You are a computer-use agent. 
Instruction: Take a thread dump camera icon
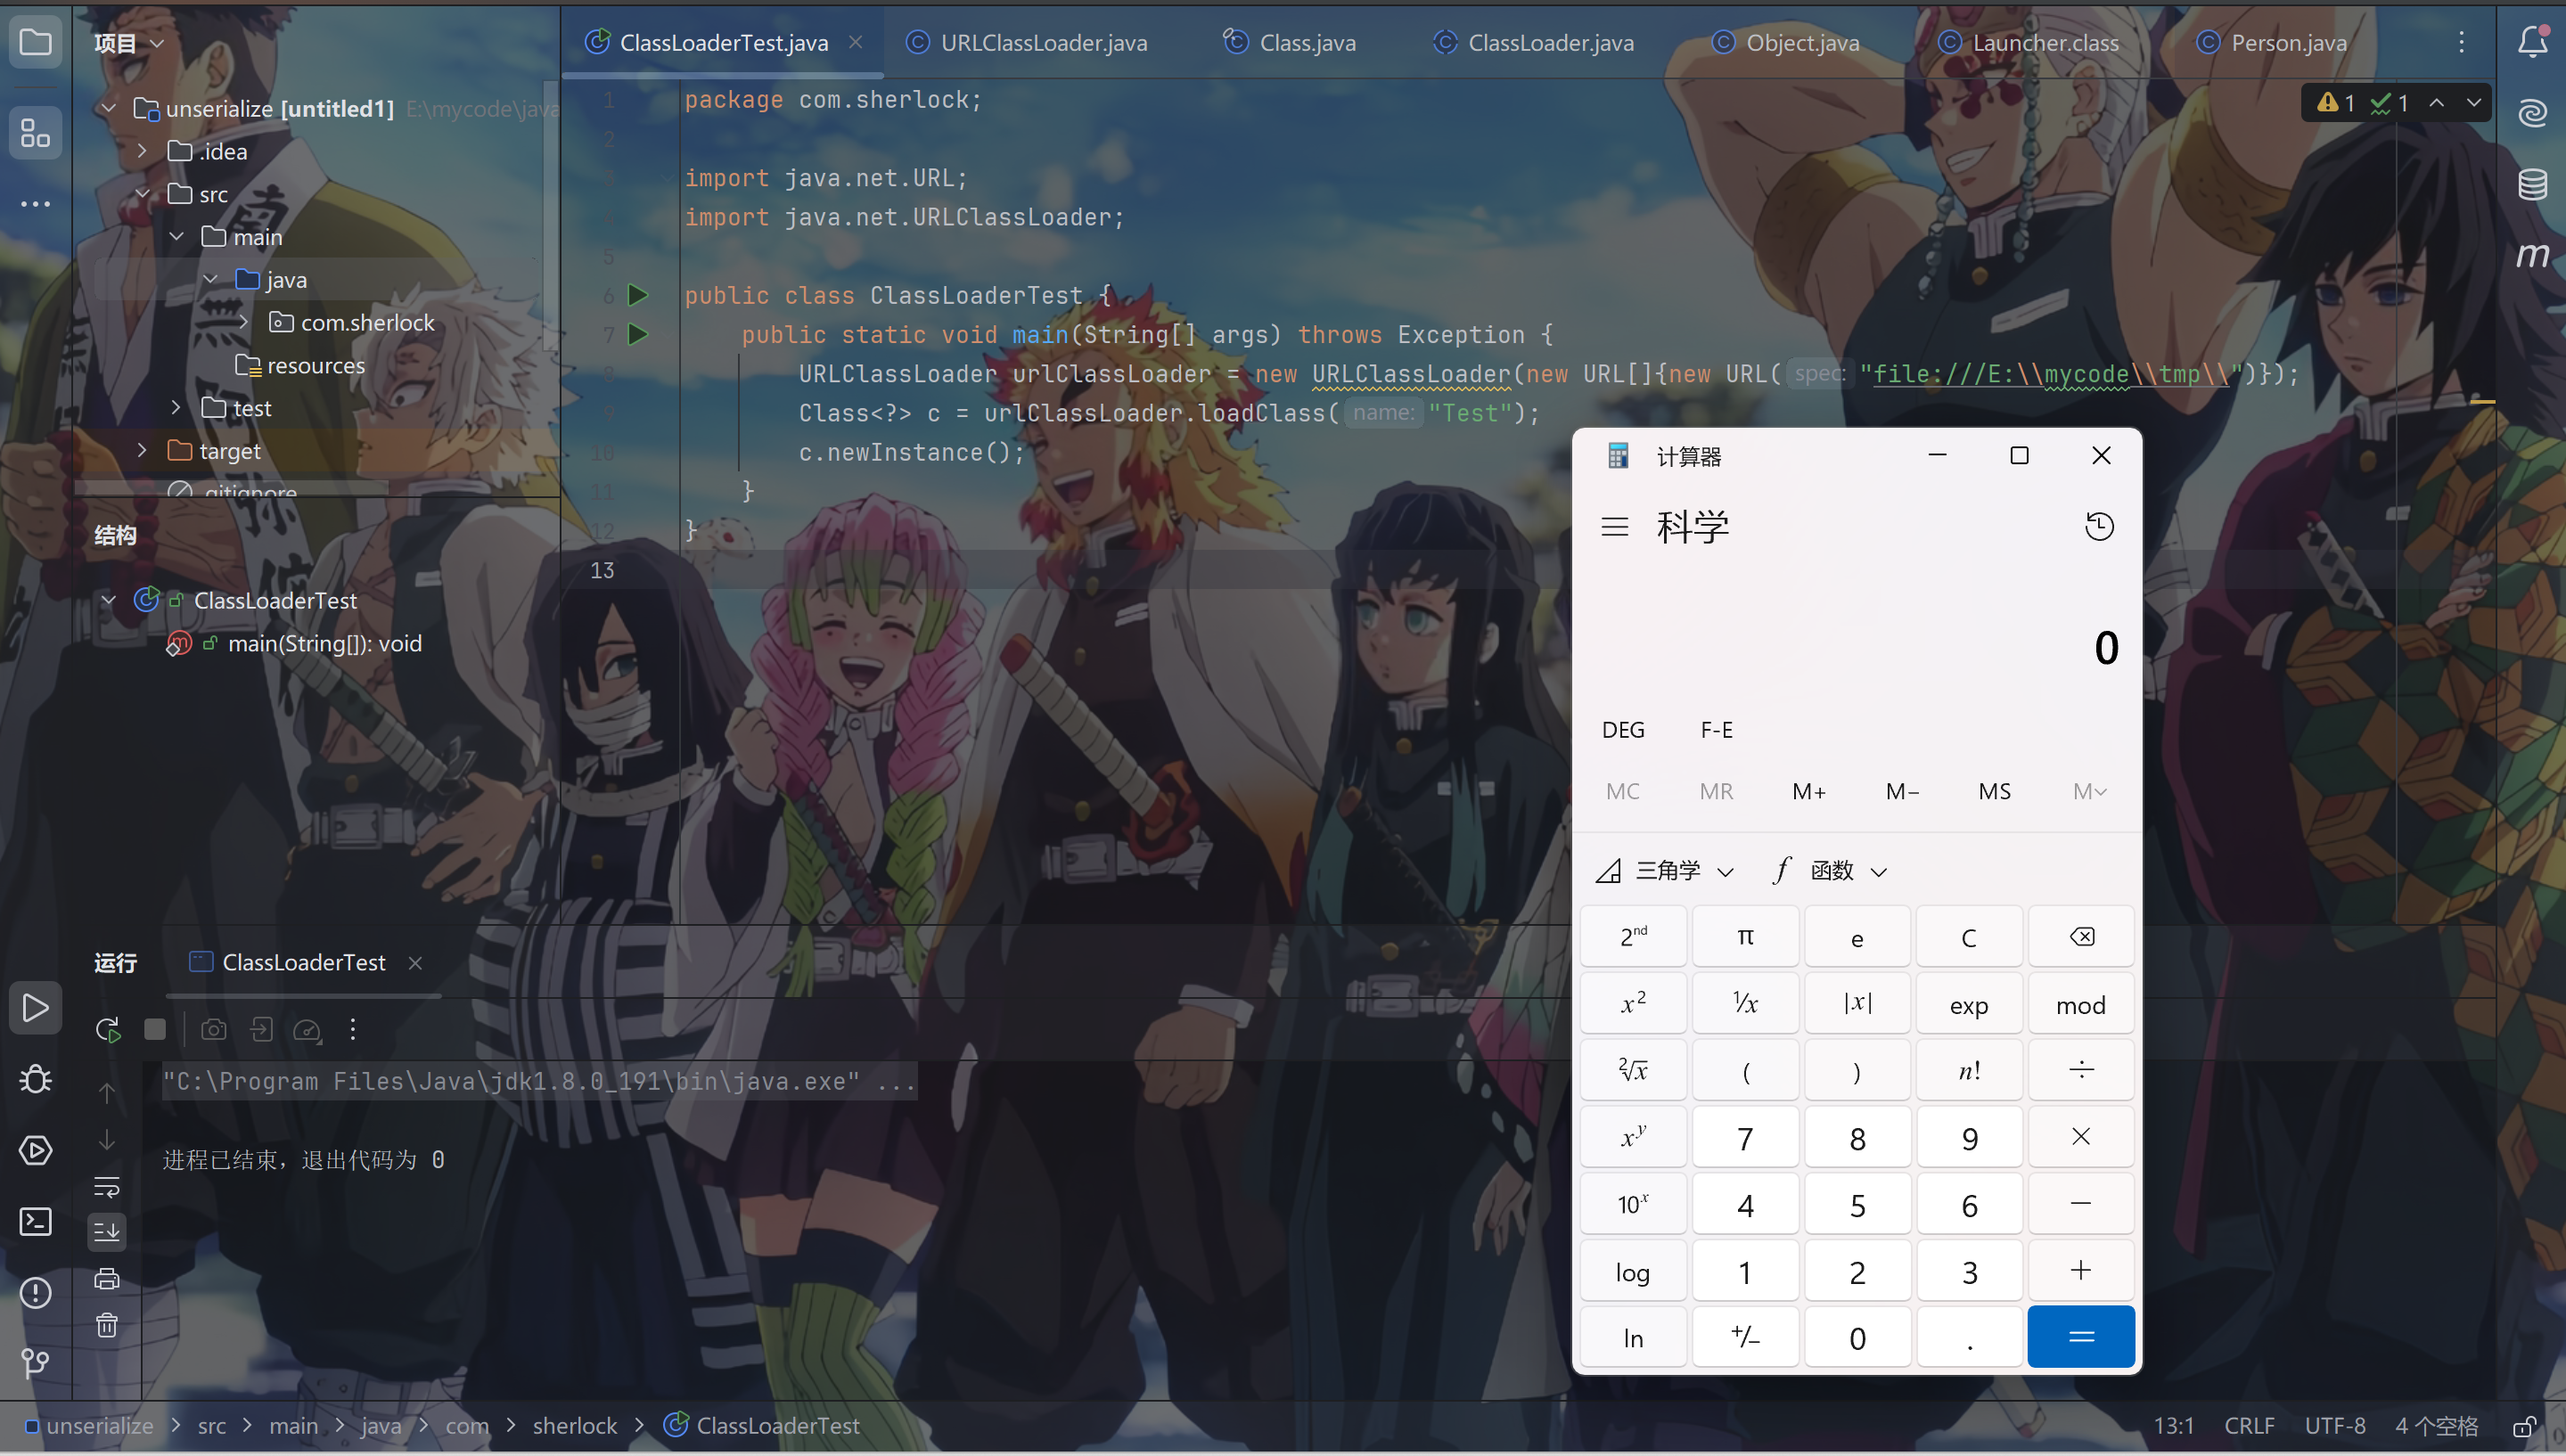[214, 1029]
